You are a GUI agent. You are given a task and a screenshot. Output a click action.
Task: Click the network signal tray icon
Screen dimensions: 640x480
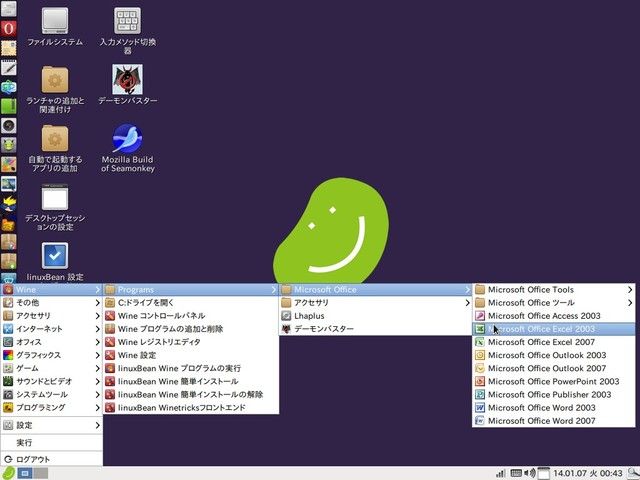pyautogui.click(x=500, y=473)
